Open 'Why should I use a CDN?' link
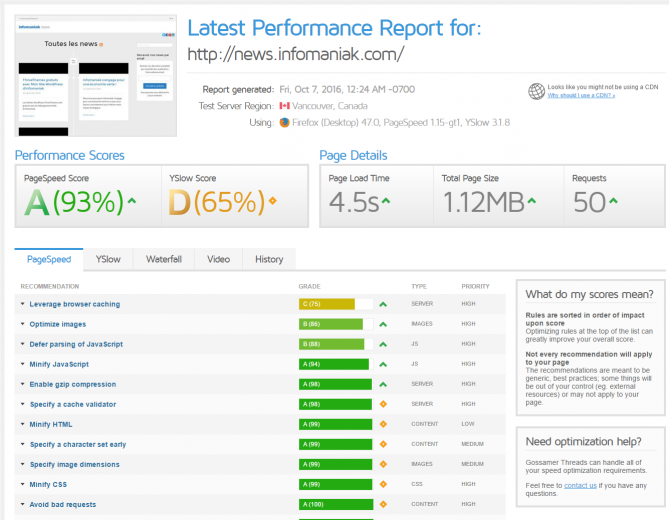This screenshot has height=520, width=669. tap(581, 95)
